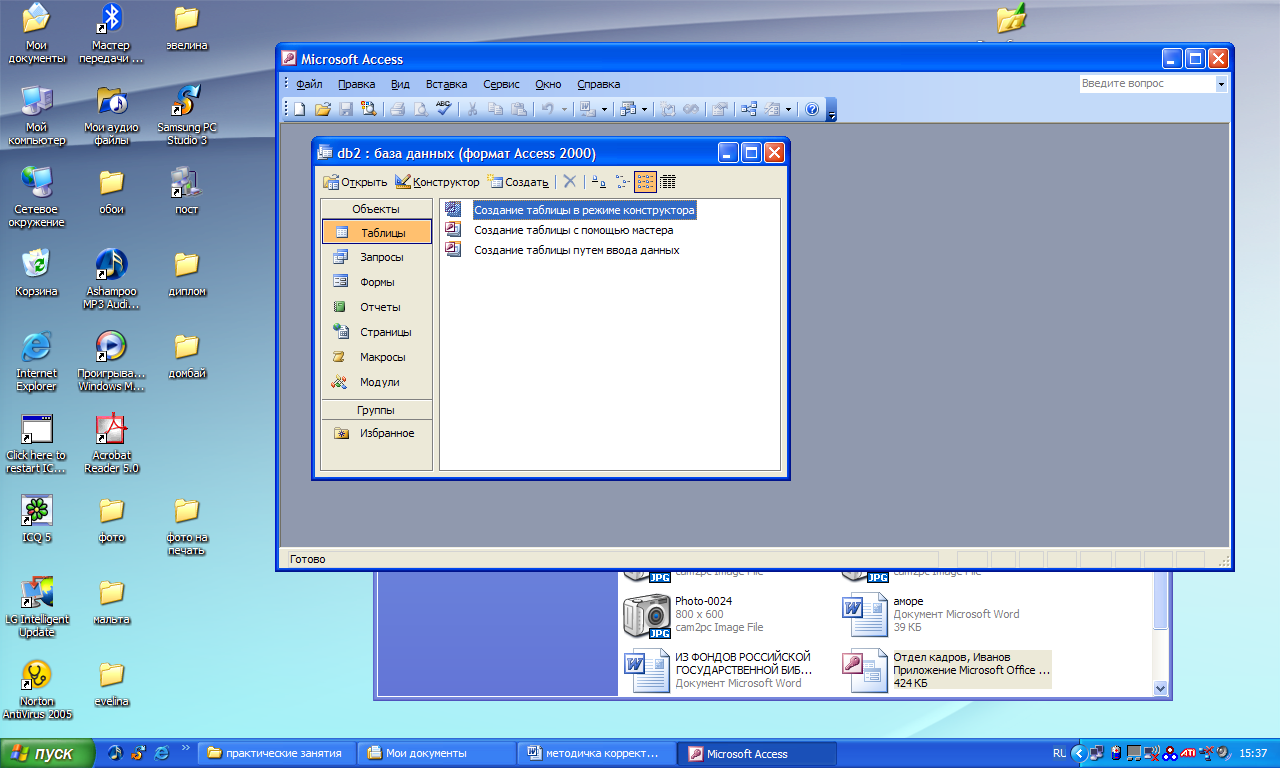Click scroll down arrow in Мои документы window
Screen dimensions: 1280x768
coord(1160,688)
